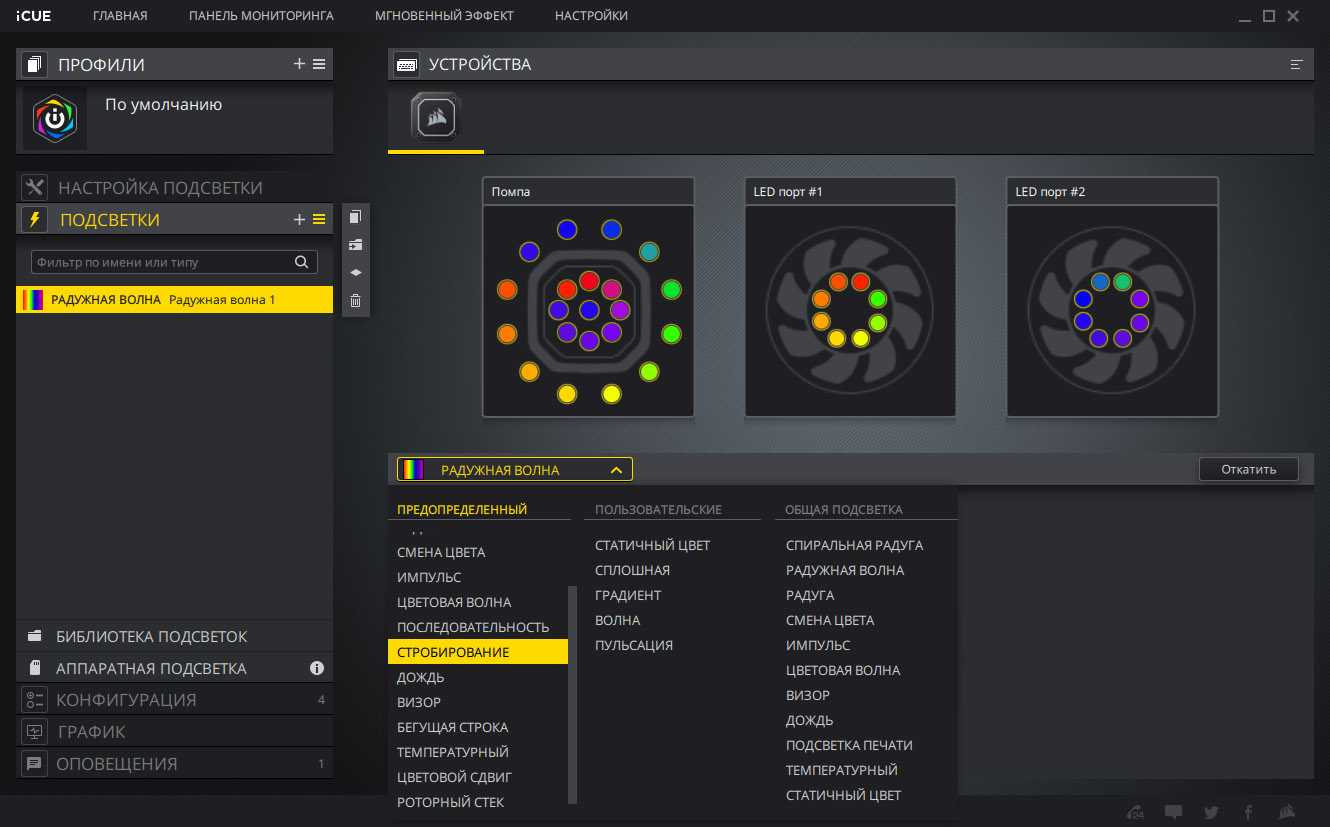Collapse the Радужная волна effect dropdown
Screen dimensions: 1330x827
tap(616, 470)
